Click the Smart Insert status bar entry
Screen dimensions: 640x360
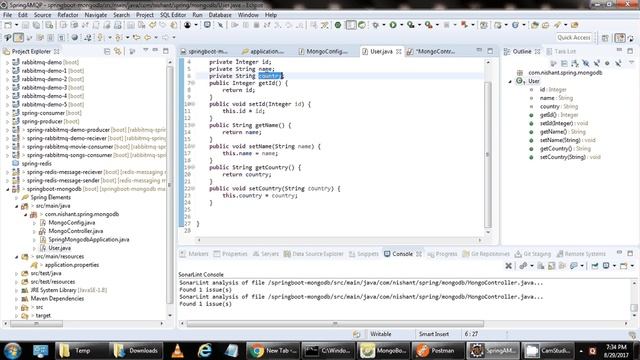coord(434,334)
